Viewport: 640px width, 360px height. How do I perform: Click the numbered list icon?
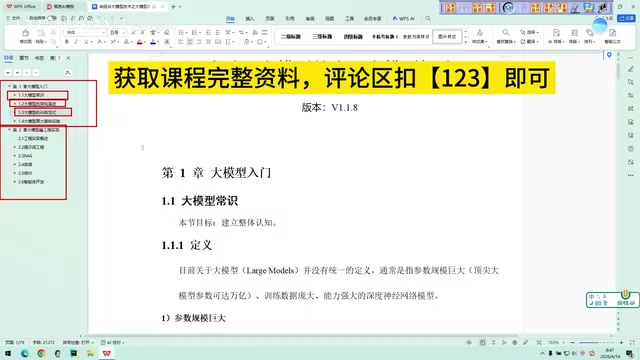(194, 32)
